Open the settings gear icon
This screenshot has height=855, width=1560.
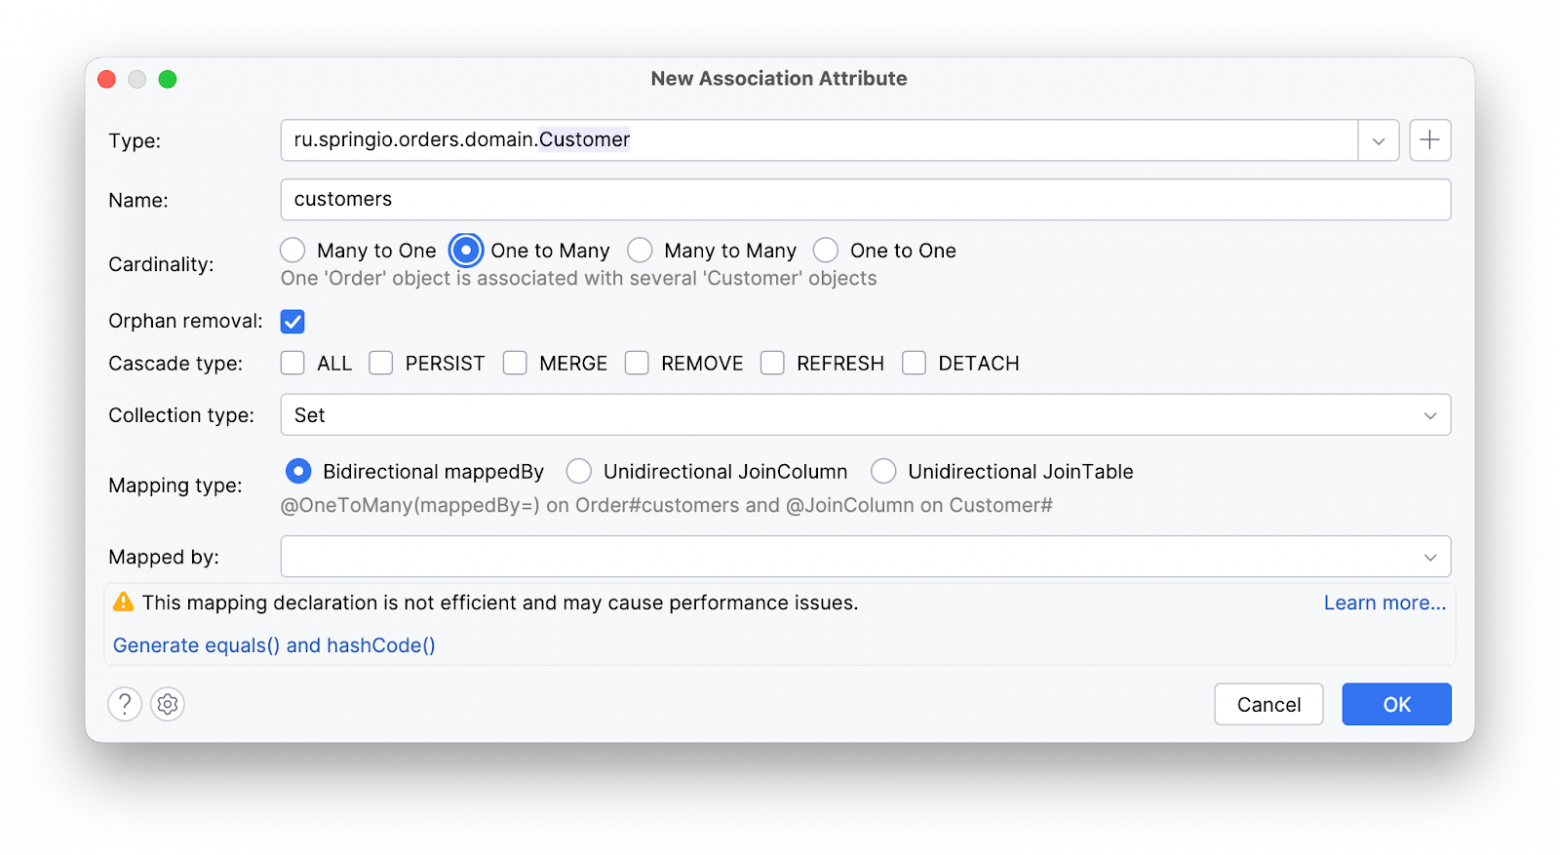(x=168, y=704)
